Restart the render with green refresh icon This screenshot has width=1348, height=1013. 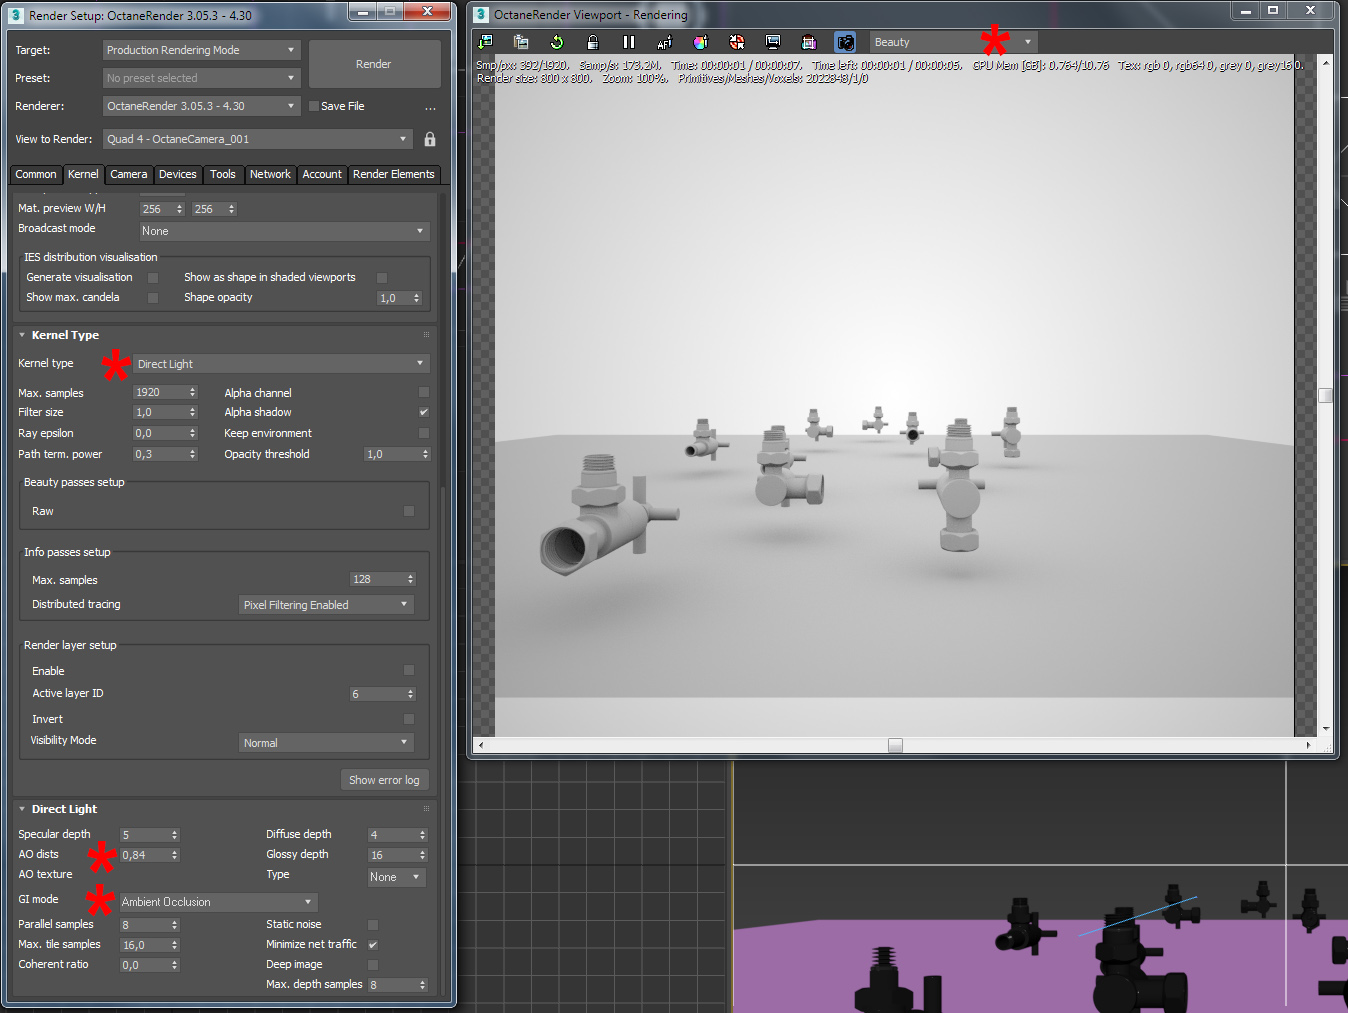[557, 42]
